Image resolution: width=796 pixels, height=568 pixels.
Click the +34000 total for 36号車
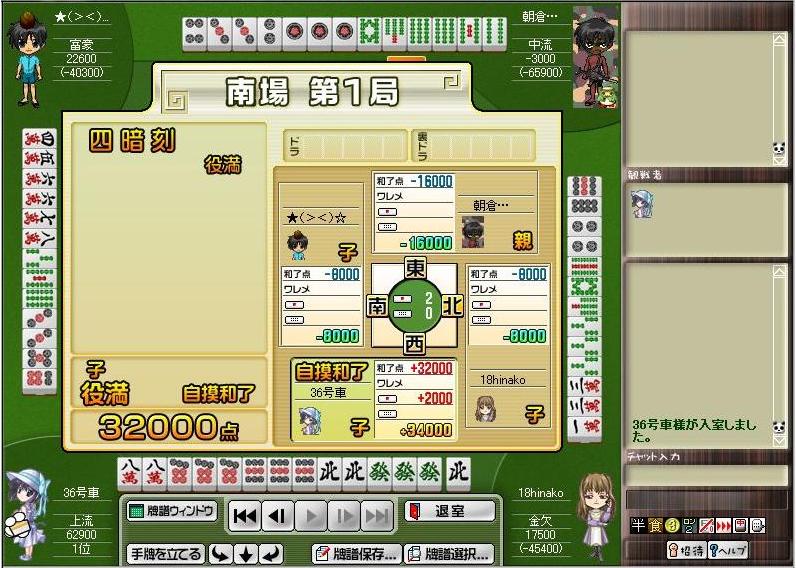(425, 430)
